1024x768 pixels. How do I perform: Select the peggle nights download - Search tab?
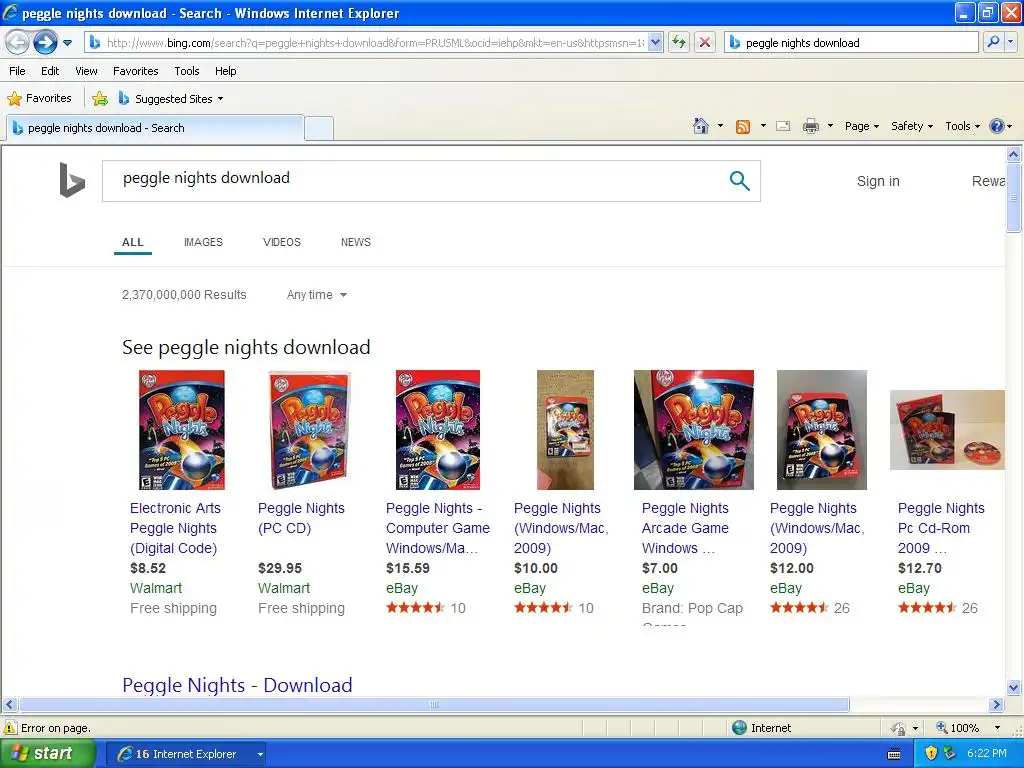(x=155, y=128)
